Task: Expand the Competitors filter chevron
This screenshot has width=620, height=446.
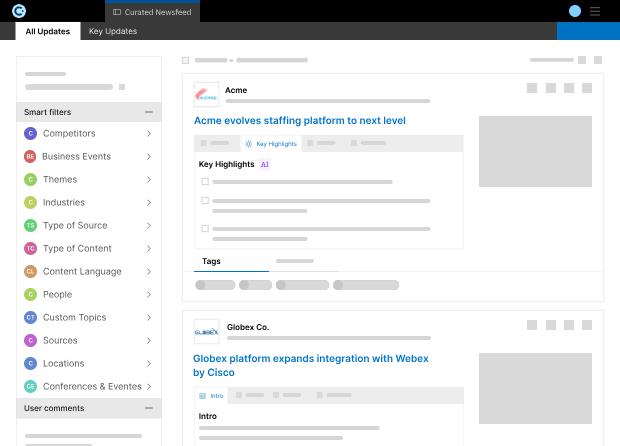Action: click(x=149, y=134)
